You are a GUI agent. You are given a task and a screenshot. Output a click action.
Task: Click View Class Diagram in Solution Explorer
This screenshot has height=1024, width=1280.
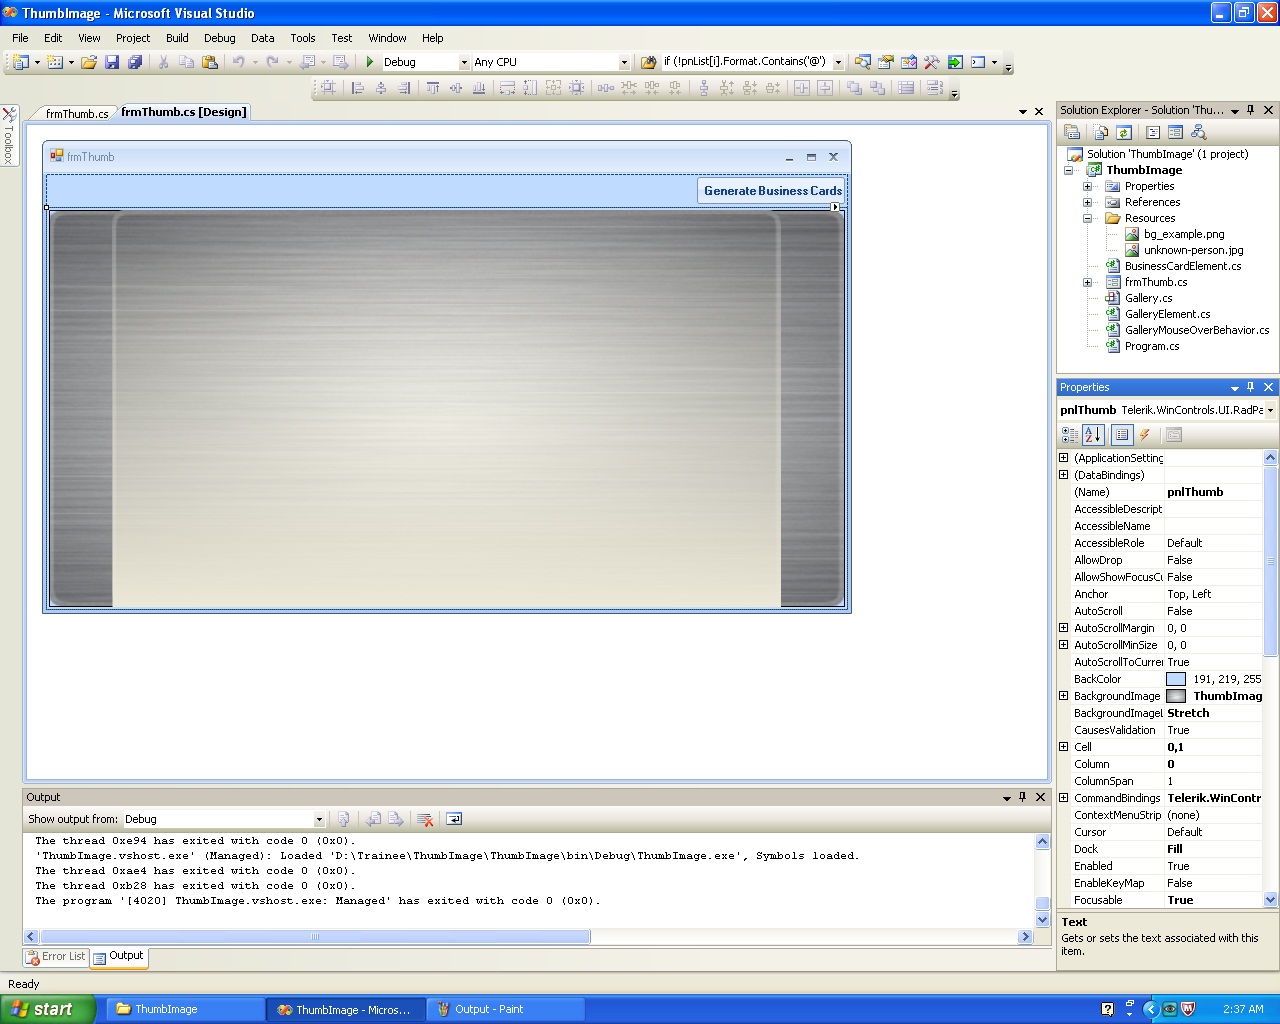pyautogui.click(x=1198, y=132)
